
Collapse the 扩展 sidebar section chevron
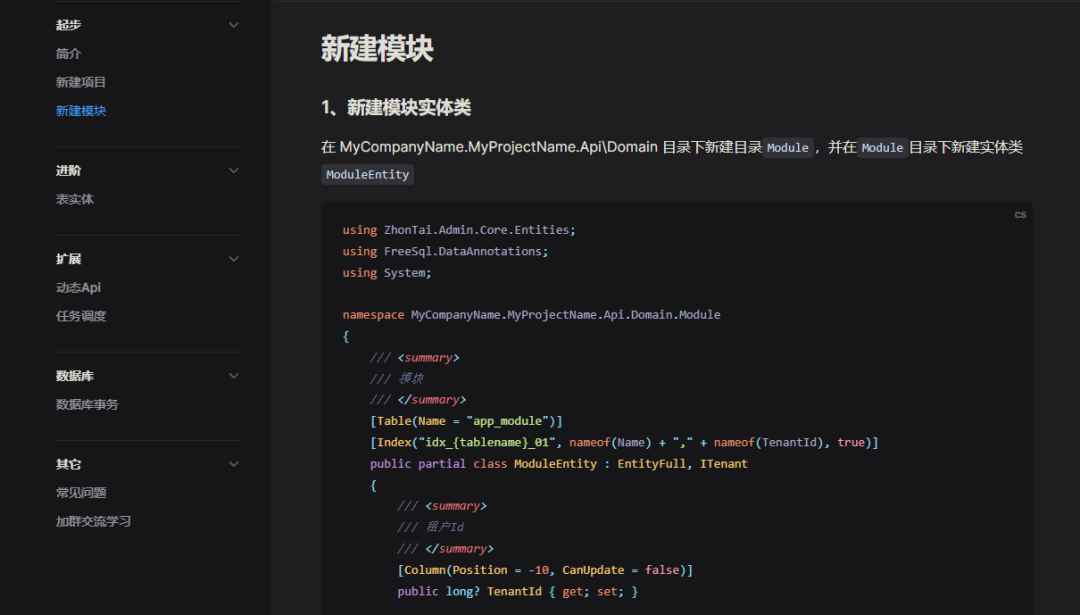[233, 259]
